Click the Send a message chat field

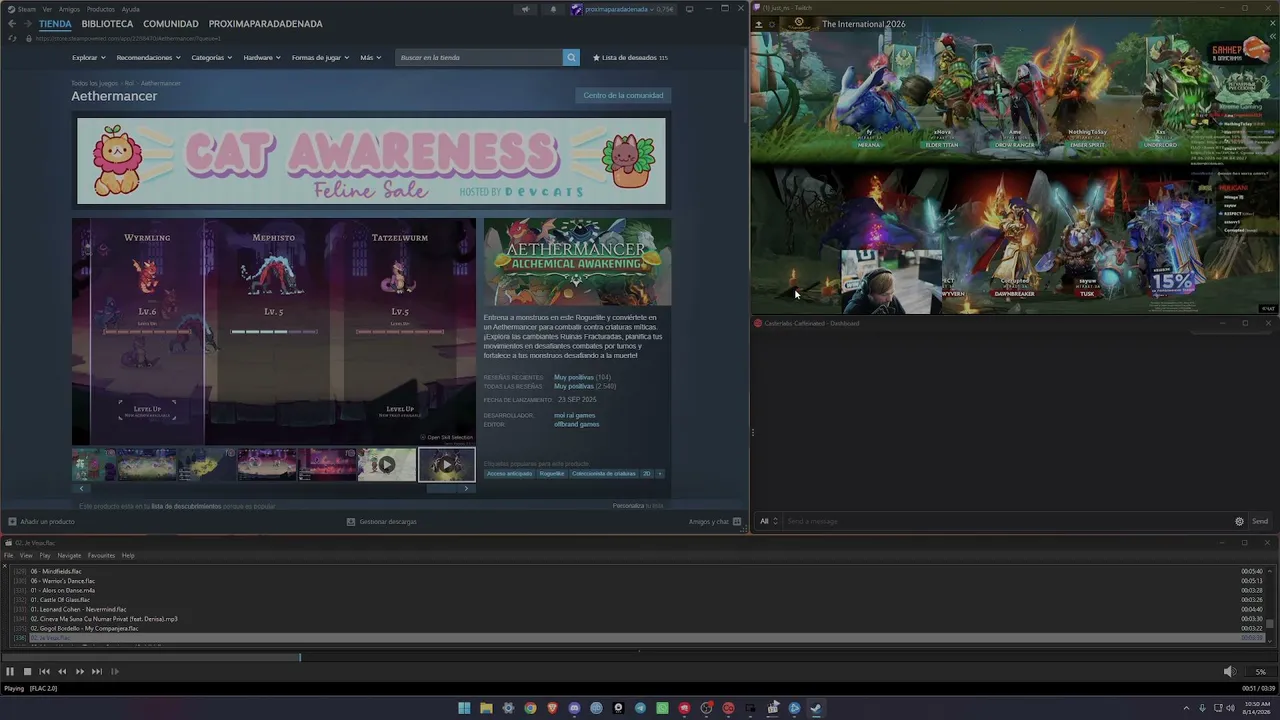coord(1005,521)
